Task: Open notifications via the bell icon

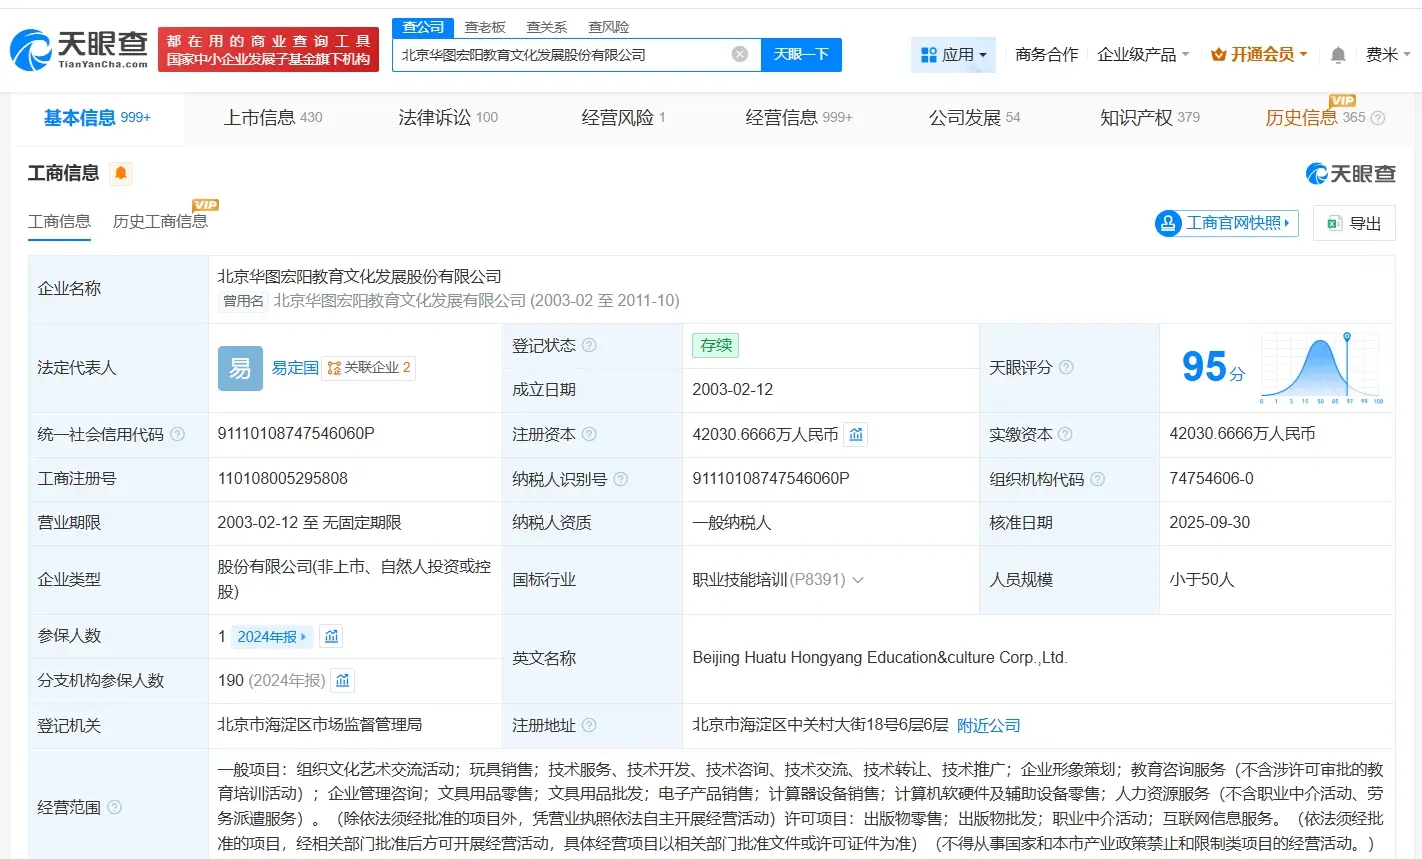Action: [1337, 55]
